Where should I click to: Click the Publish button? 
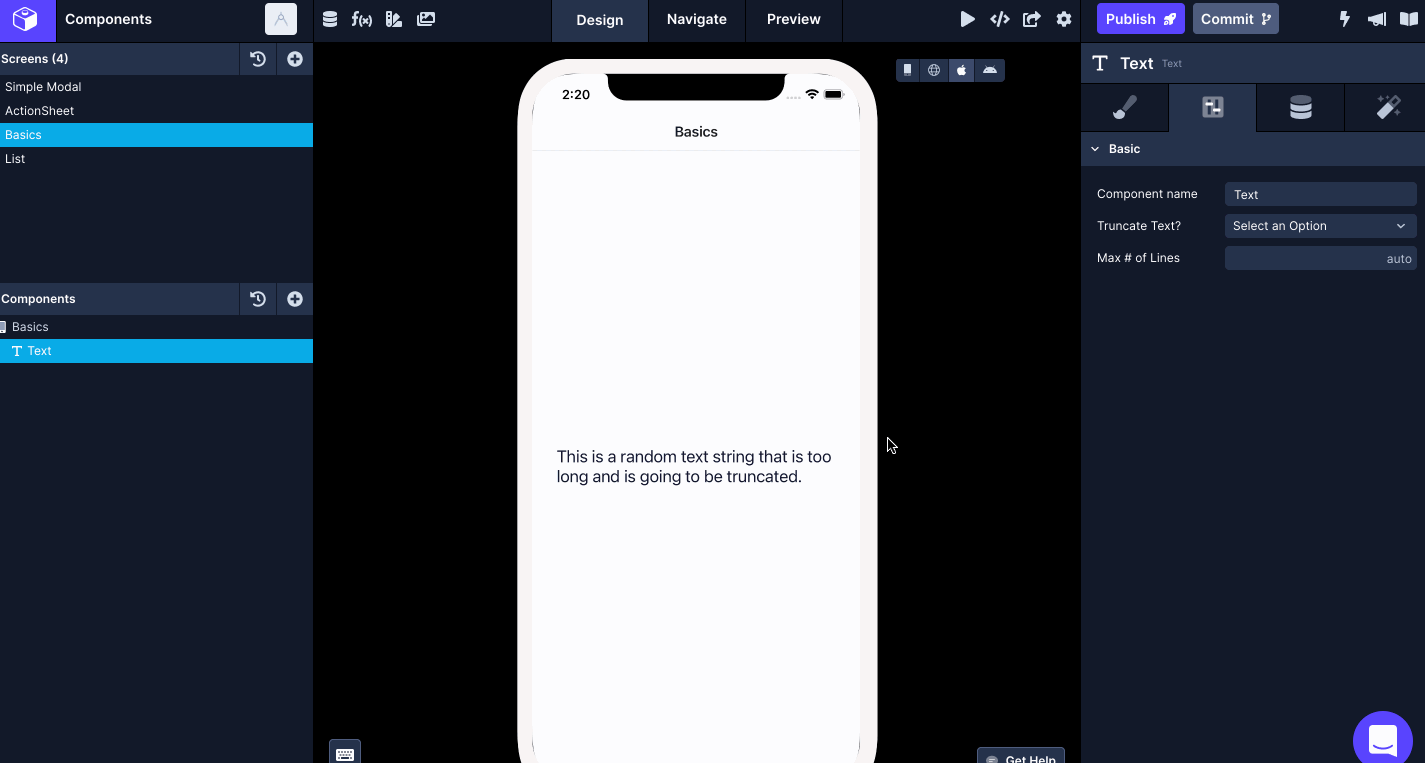click(x=1141, y=19)
